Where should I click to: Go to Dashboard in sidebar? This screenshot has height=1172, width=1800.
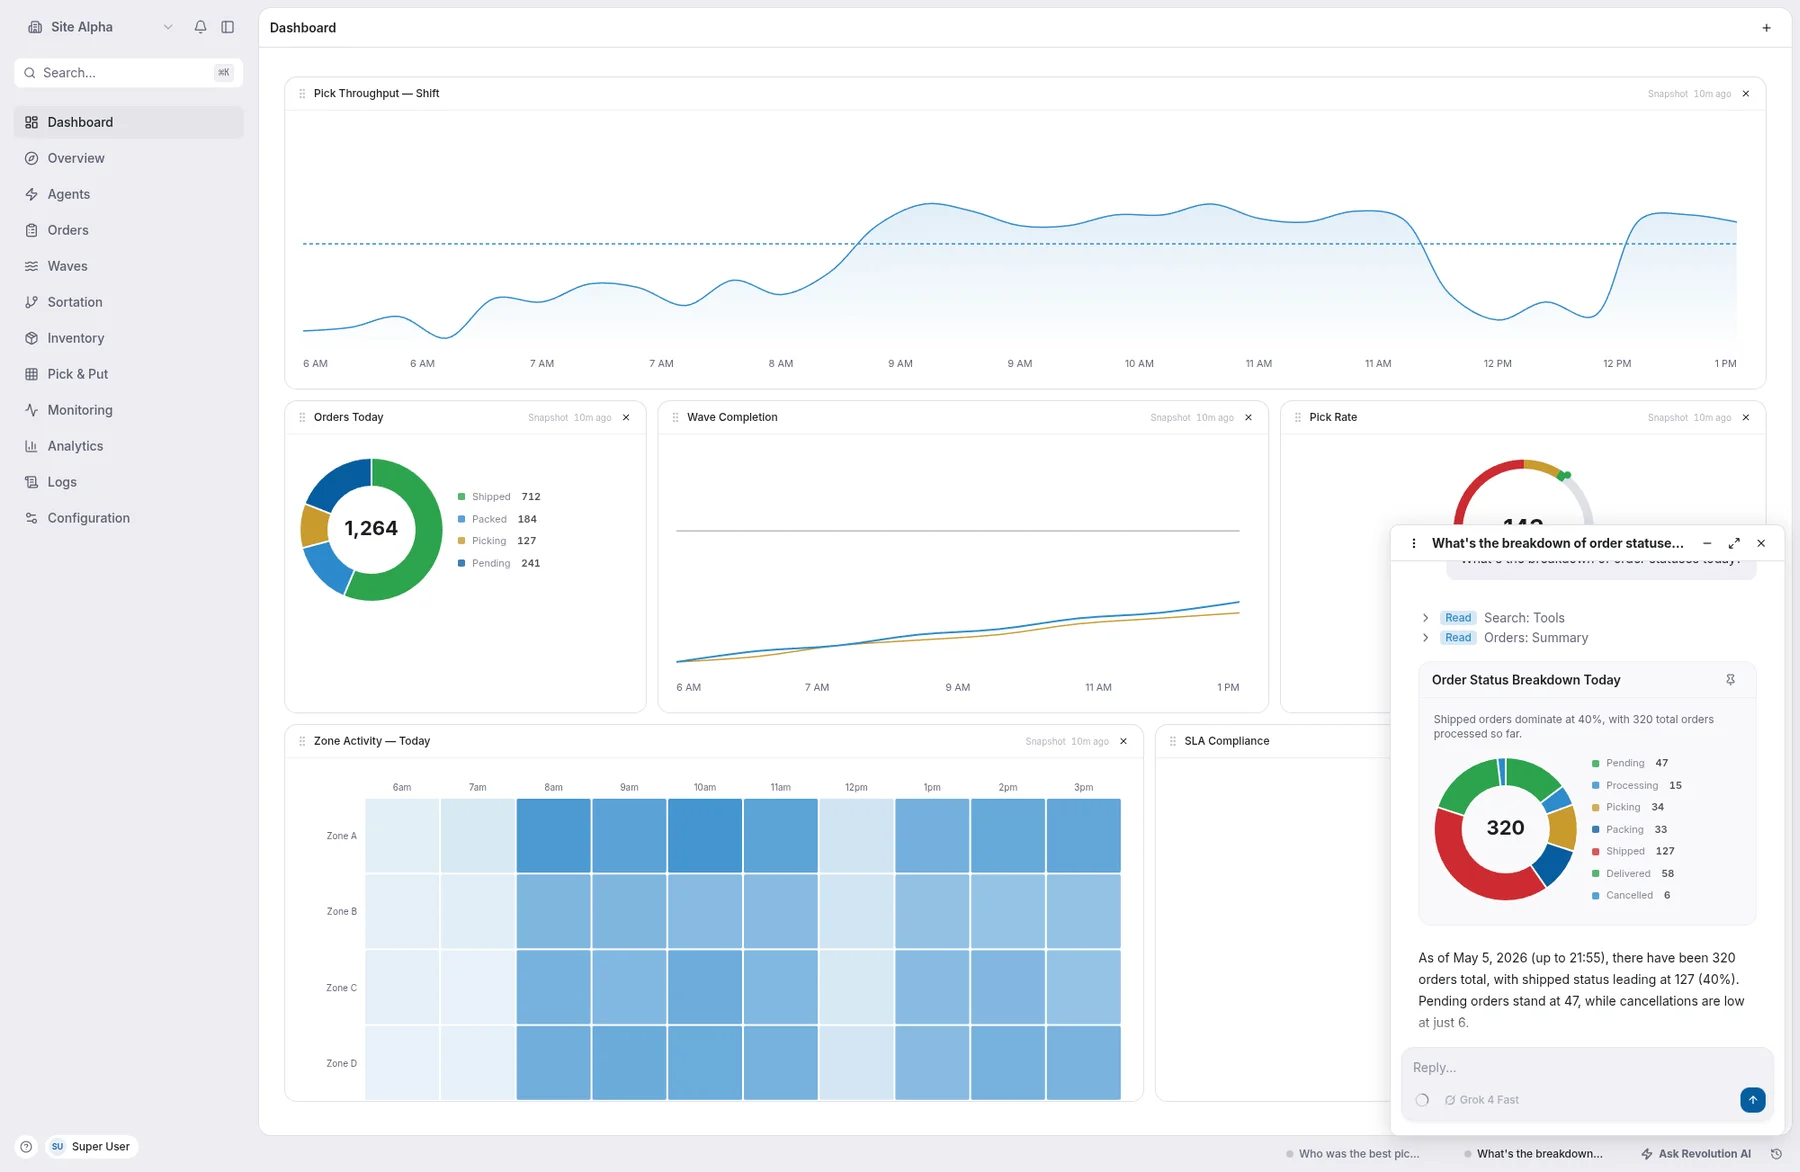128,122
